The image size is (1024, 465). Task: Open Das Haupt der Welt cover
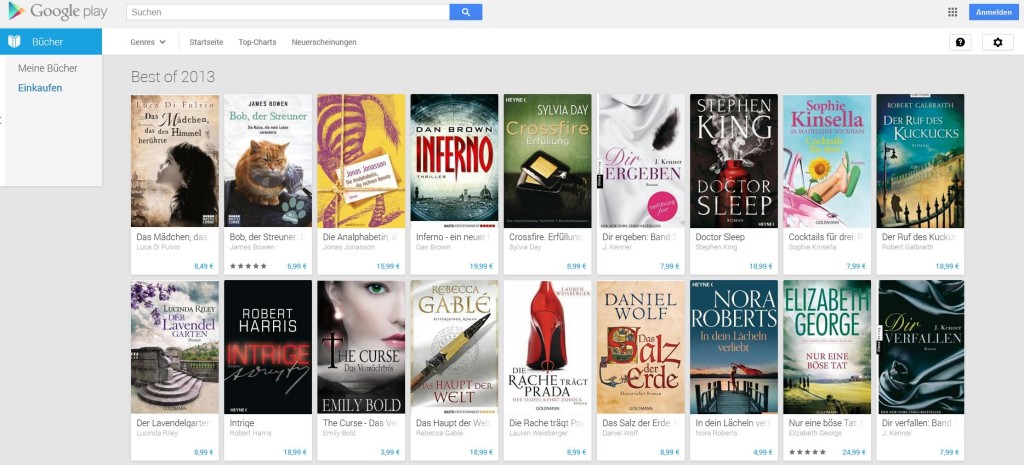tap(454, 347)
